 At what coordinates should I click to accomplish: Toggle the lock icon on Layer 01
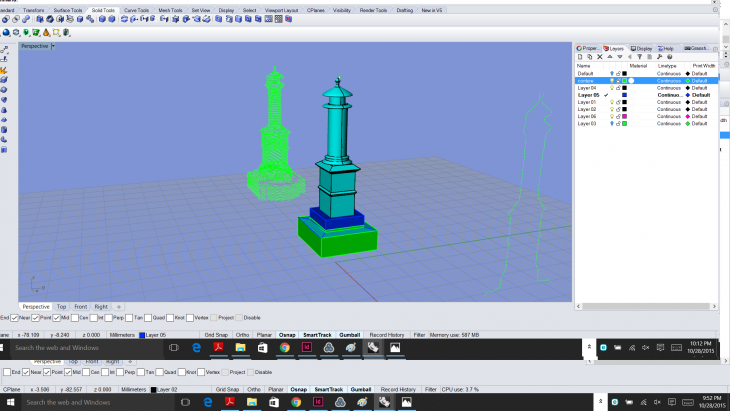619,102
